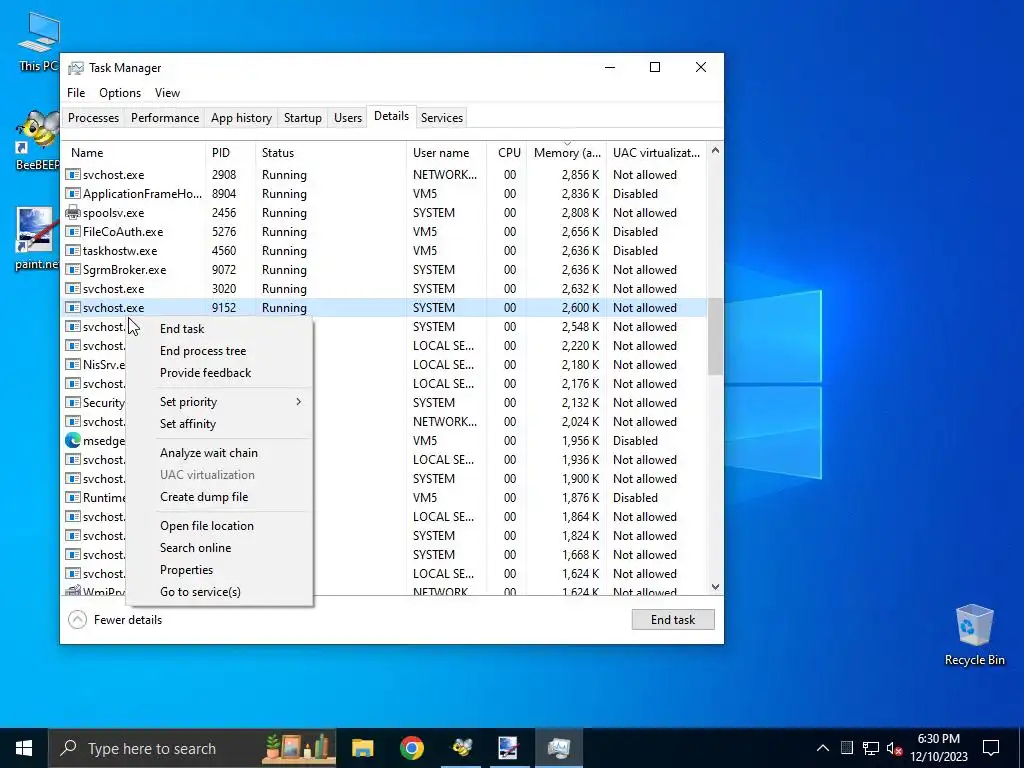This screenshot has height=768, width=1024.
Task: Open the View menu
Action: [167, 93]
